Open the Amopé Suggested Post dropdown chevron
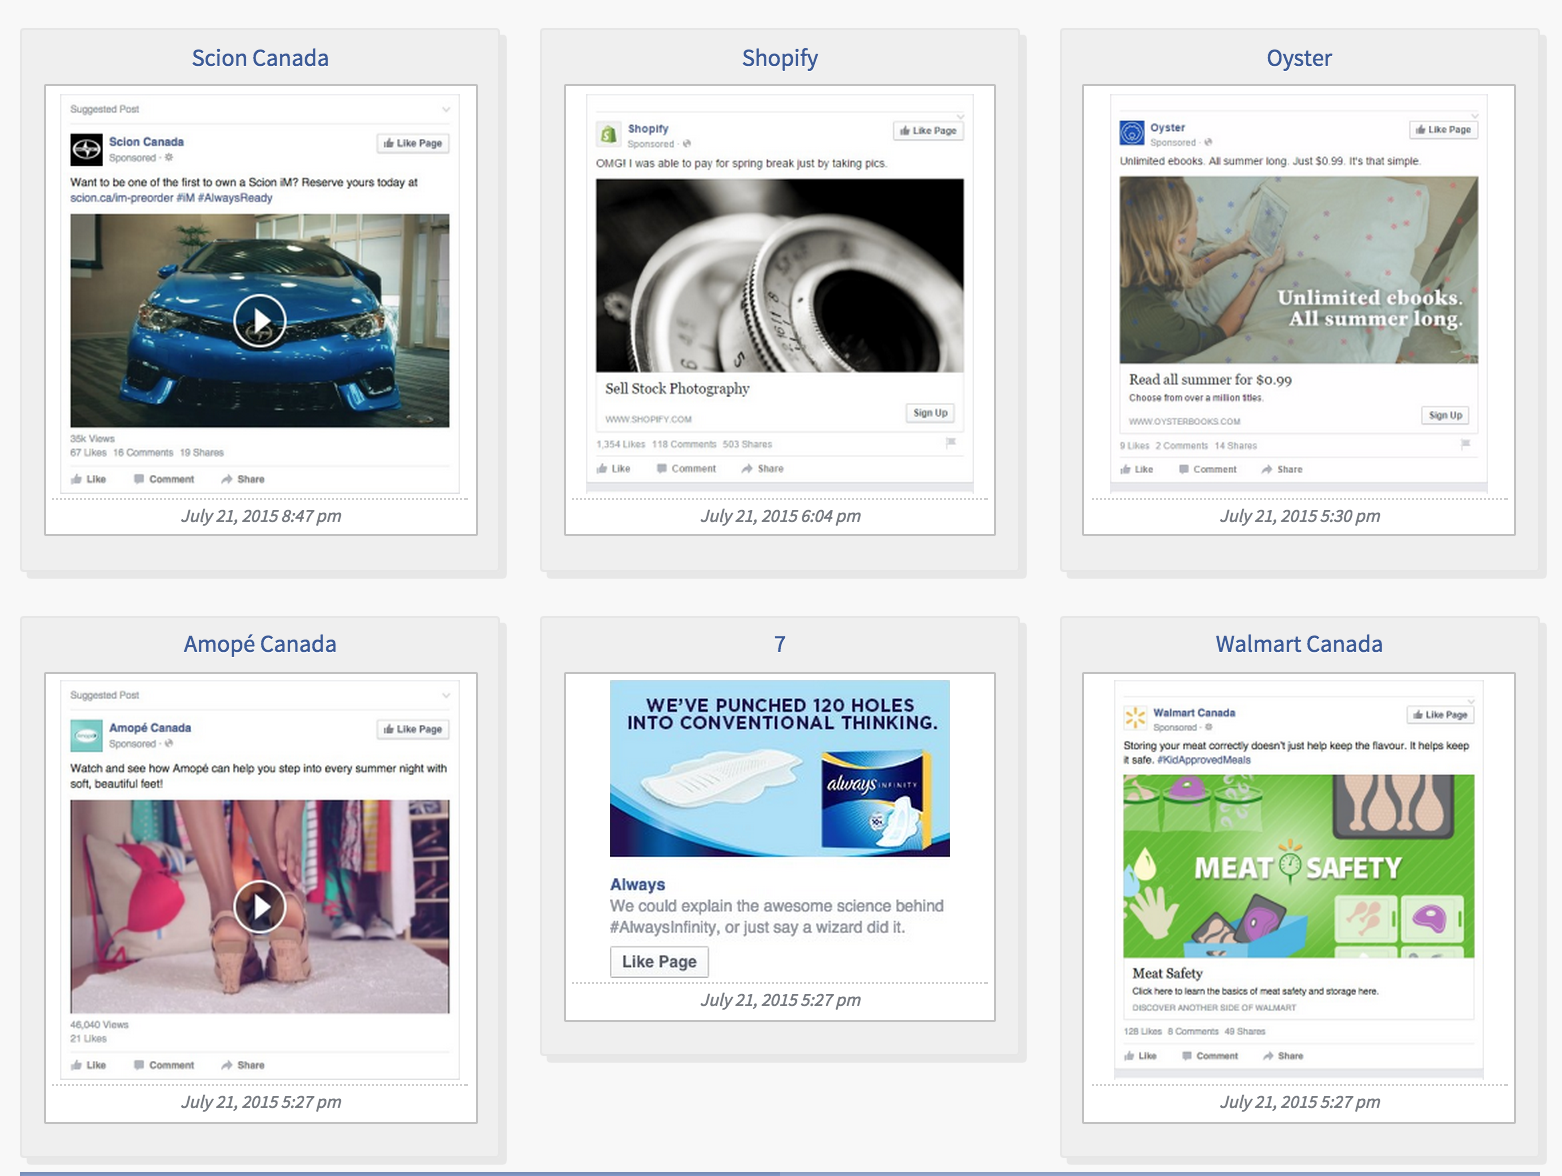The width and height of the screenshot is (1562, 1176). [x=446, y=695]
